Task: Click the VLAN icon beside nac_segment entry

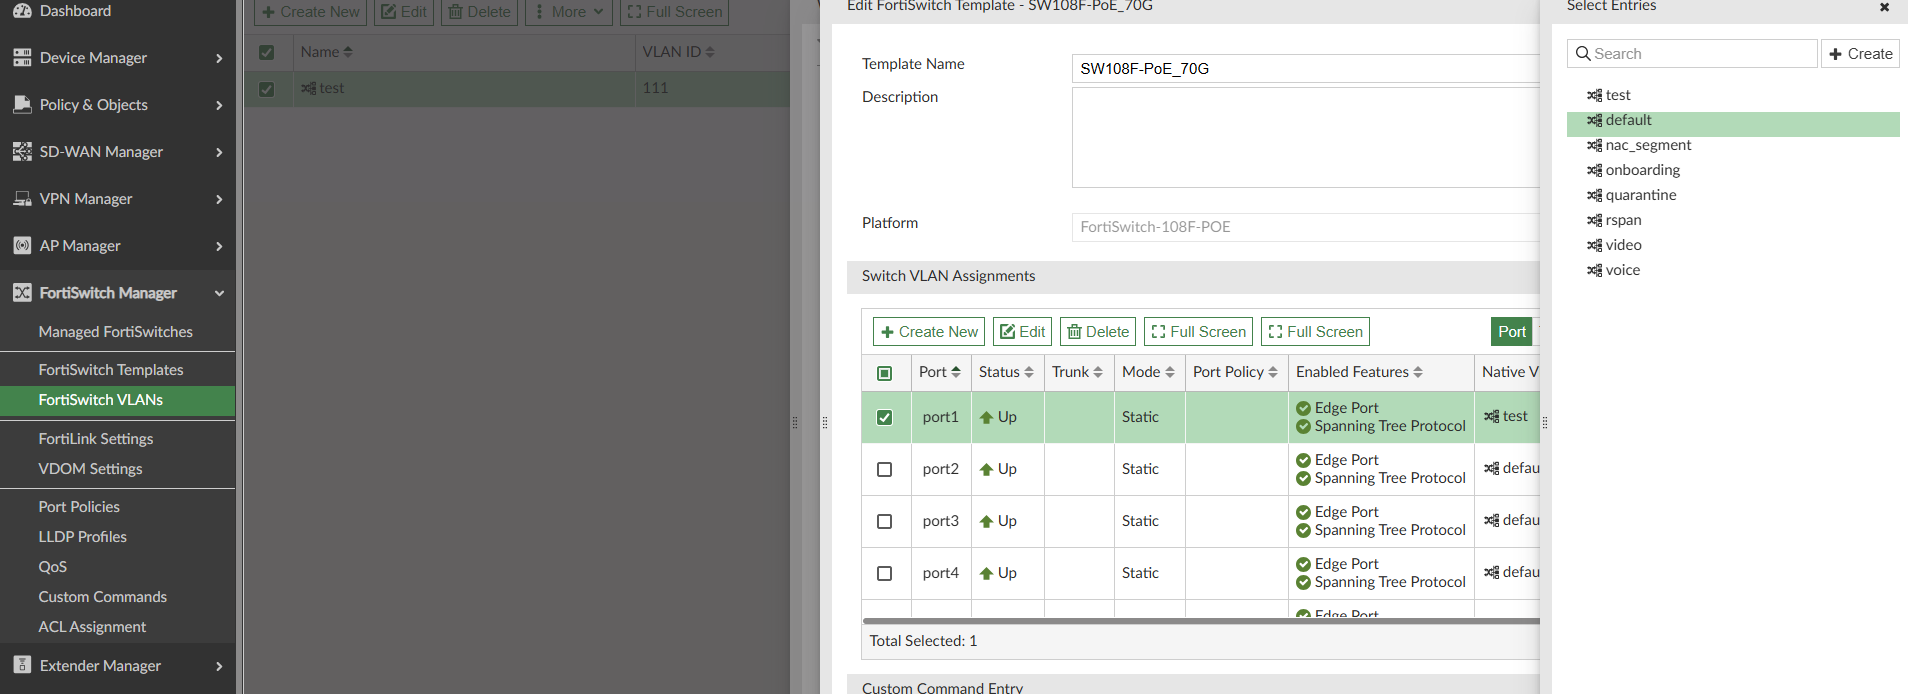Action: 1594,145
